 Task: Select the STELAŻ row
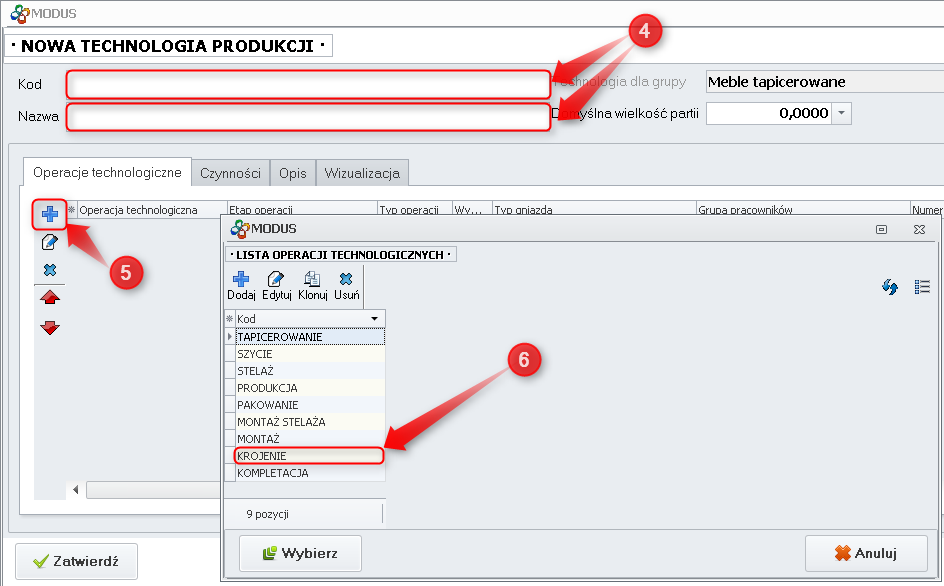pyautogui.click(x=310, y=371)
